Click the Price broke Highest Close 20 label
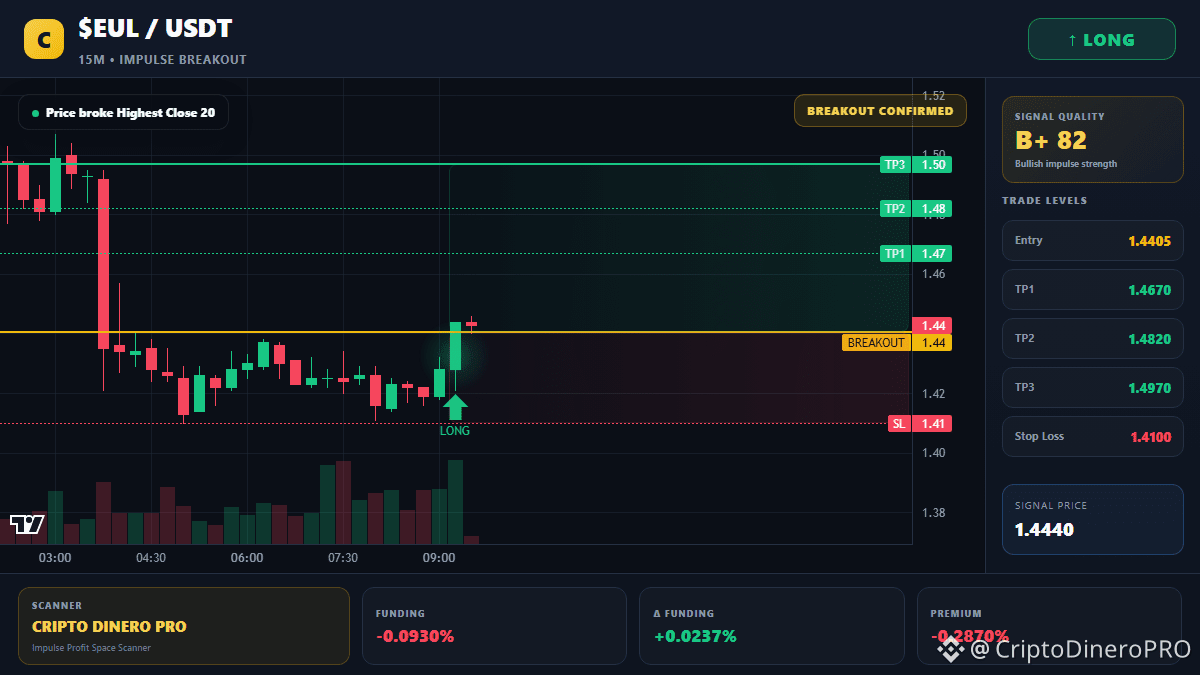The width and height of the screenshot is (1200, 675). tap(123, 113)
